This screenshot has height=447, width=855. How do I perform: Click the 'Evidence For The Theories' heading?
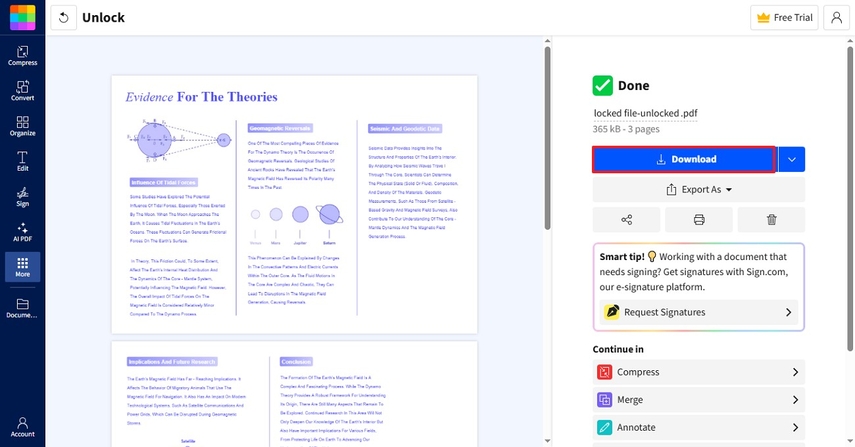(201, 97)
